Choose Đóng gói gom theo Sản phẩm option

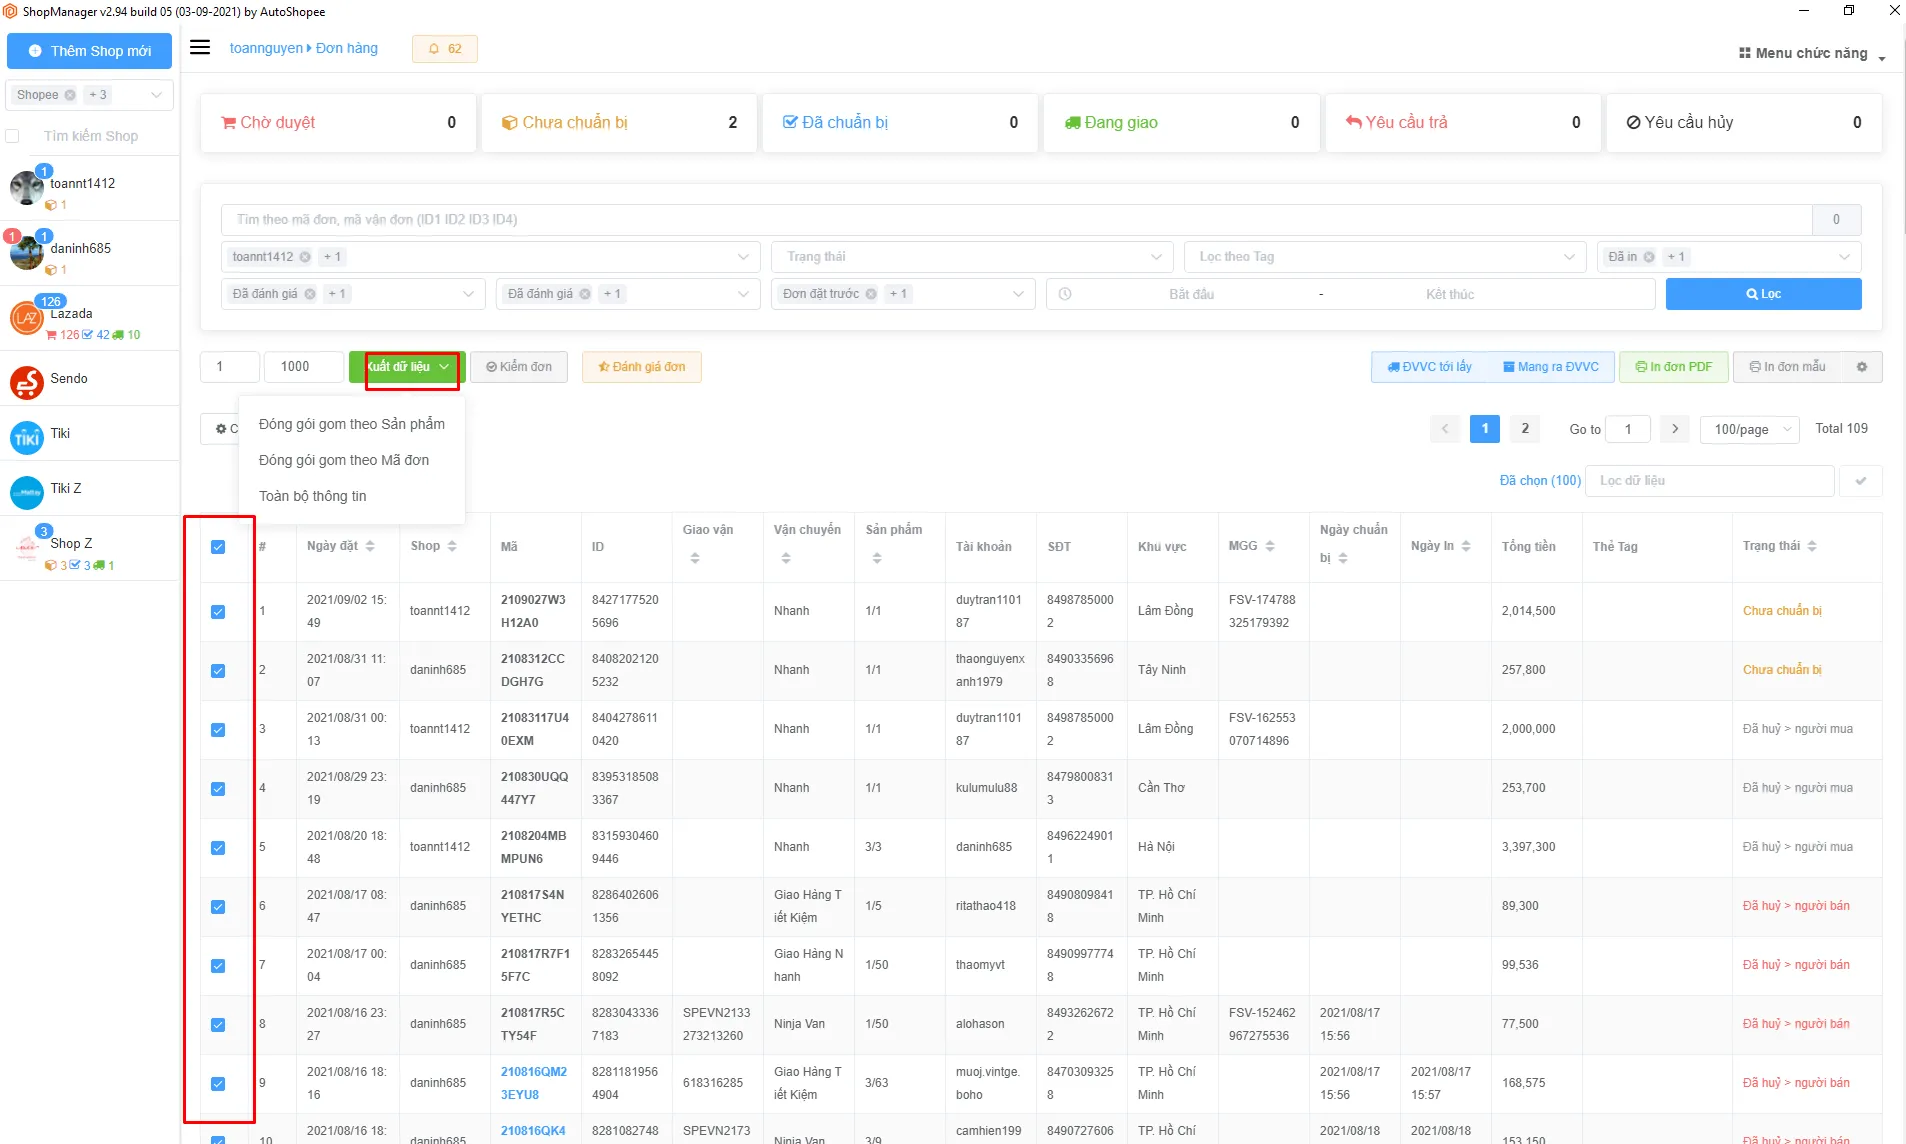[x=352, y=424]
